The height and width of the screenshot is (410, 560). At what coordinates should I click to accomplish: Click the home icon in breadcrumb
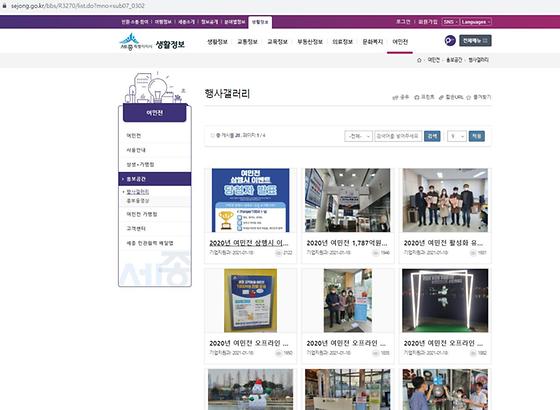pos(419,60)
